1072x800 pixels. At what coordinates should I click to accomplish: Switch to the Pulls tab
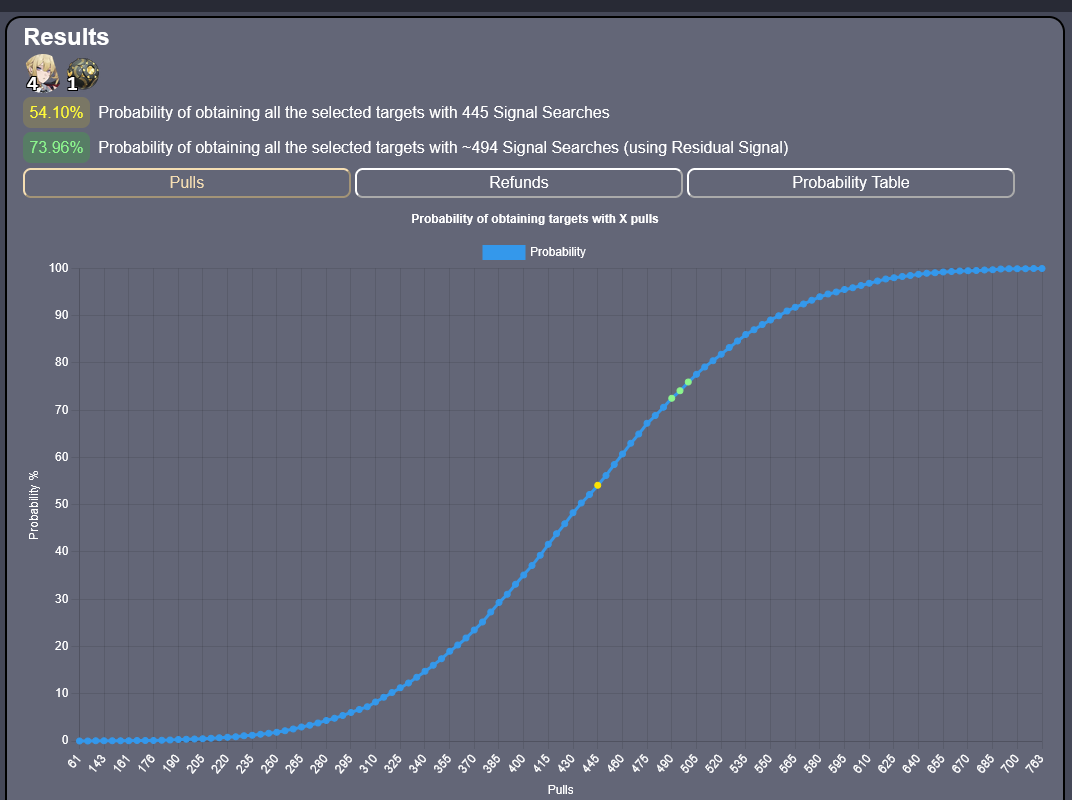[187, 183]
